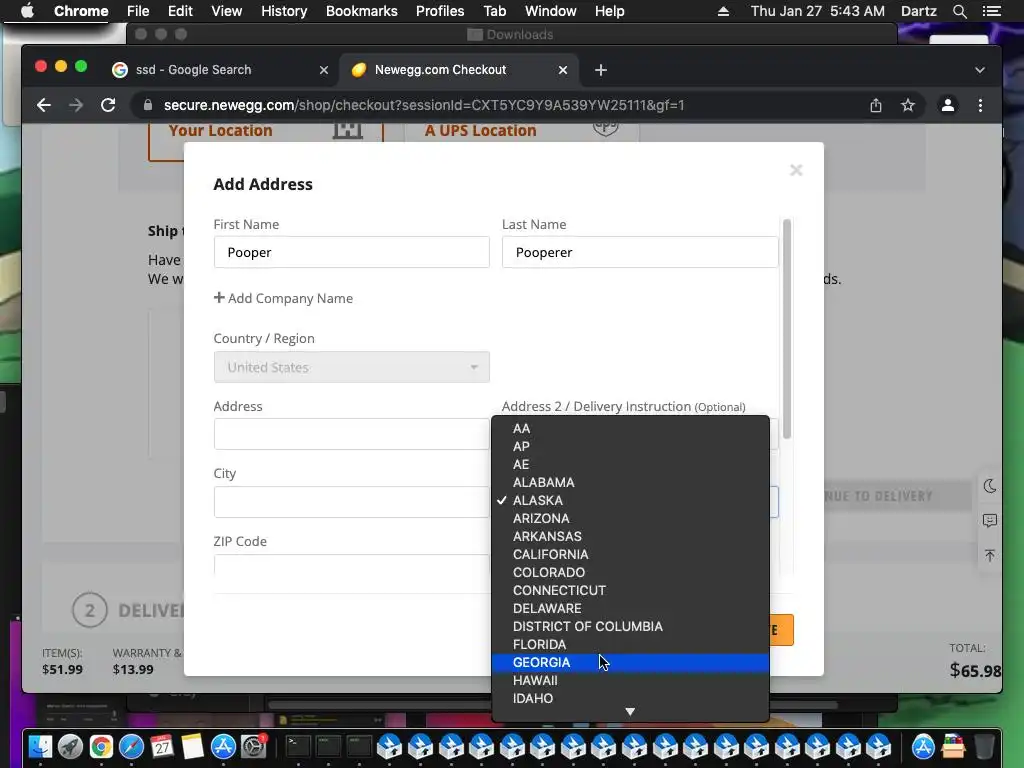
Task: Switch to Newegg.com Checkout tab
Action: click(x=440, y=70)
